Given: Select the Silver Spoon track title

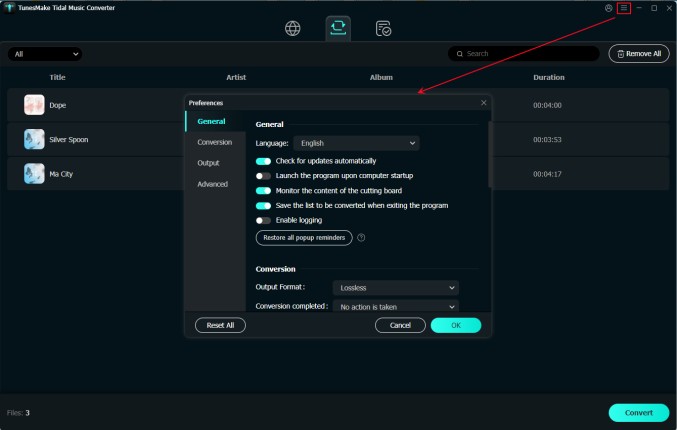Looking at the screenshot, I should pos(69,139).
